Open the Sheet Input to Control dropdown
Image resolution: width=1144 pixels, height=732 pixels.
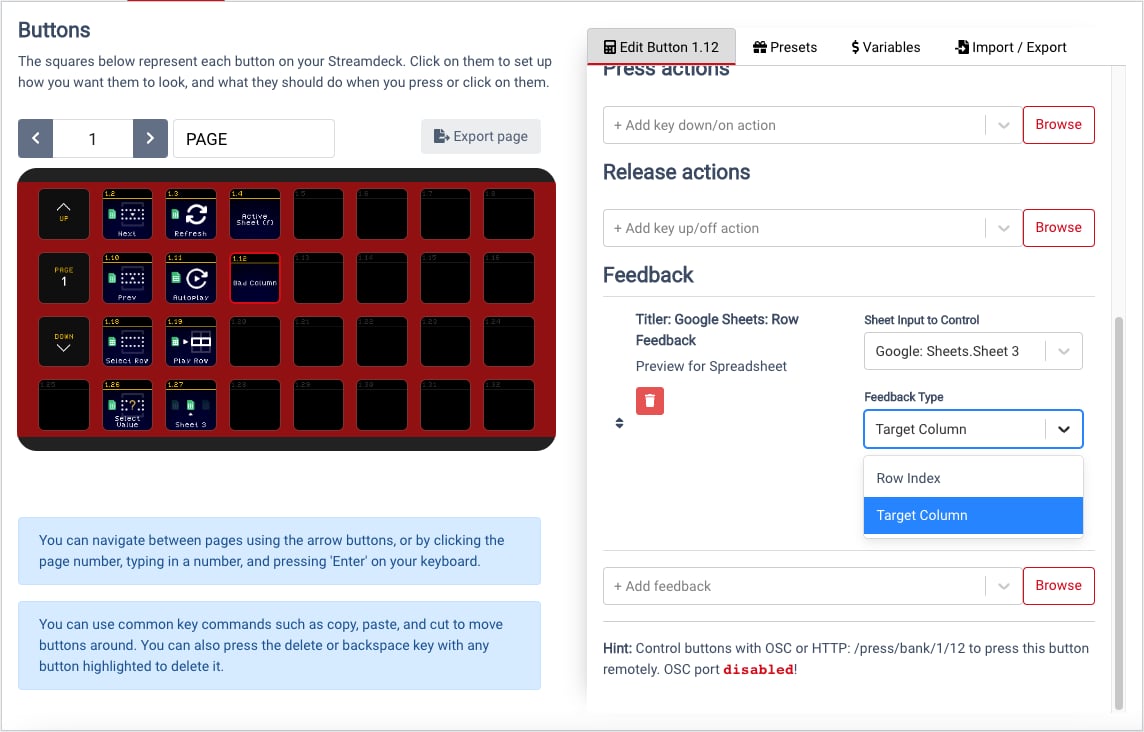973,351
